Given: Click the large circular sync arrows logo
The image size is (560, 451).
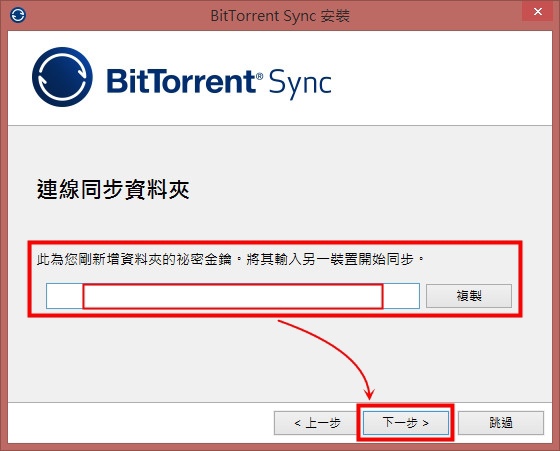Looking at the screenshot, I should 62,77.
